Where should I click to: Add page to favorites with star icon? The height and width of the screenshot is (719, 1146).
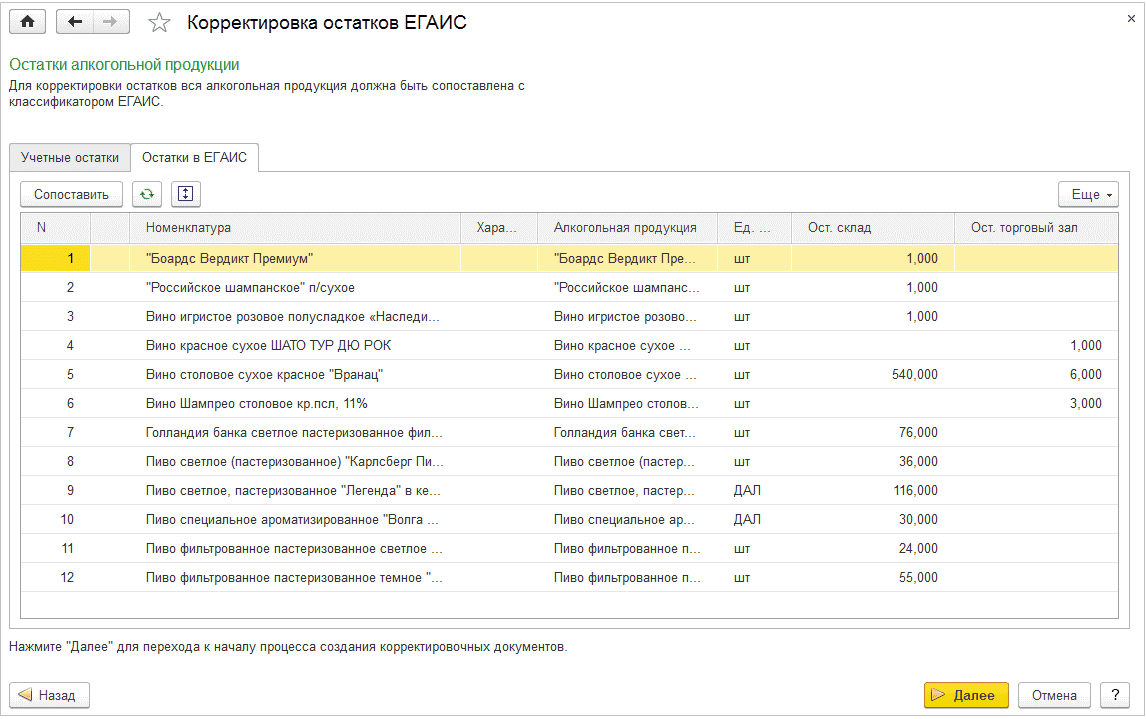tap(159, 23)
